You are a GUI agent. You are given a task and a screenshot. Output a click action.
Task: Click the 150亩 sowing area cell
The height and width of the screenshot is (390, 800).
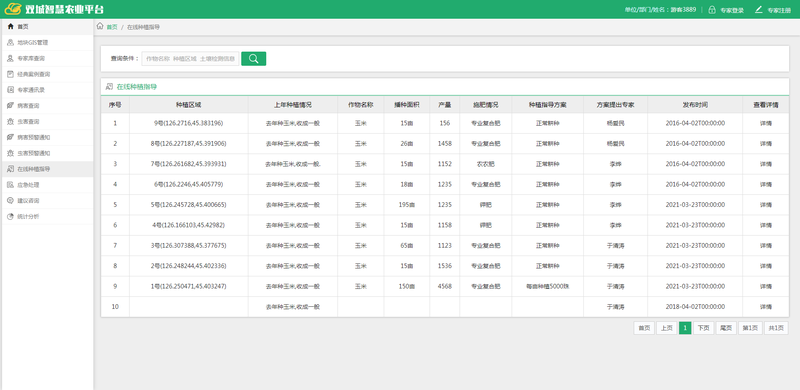click(407, 286)
